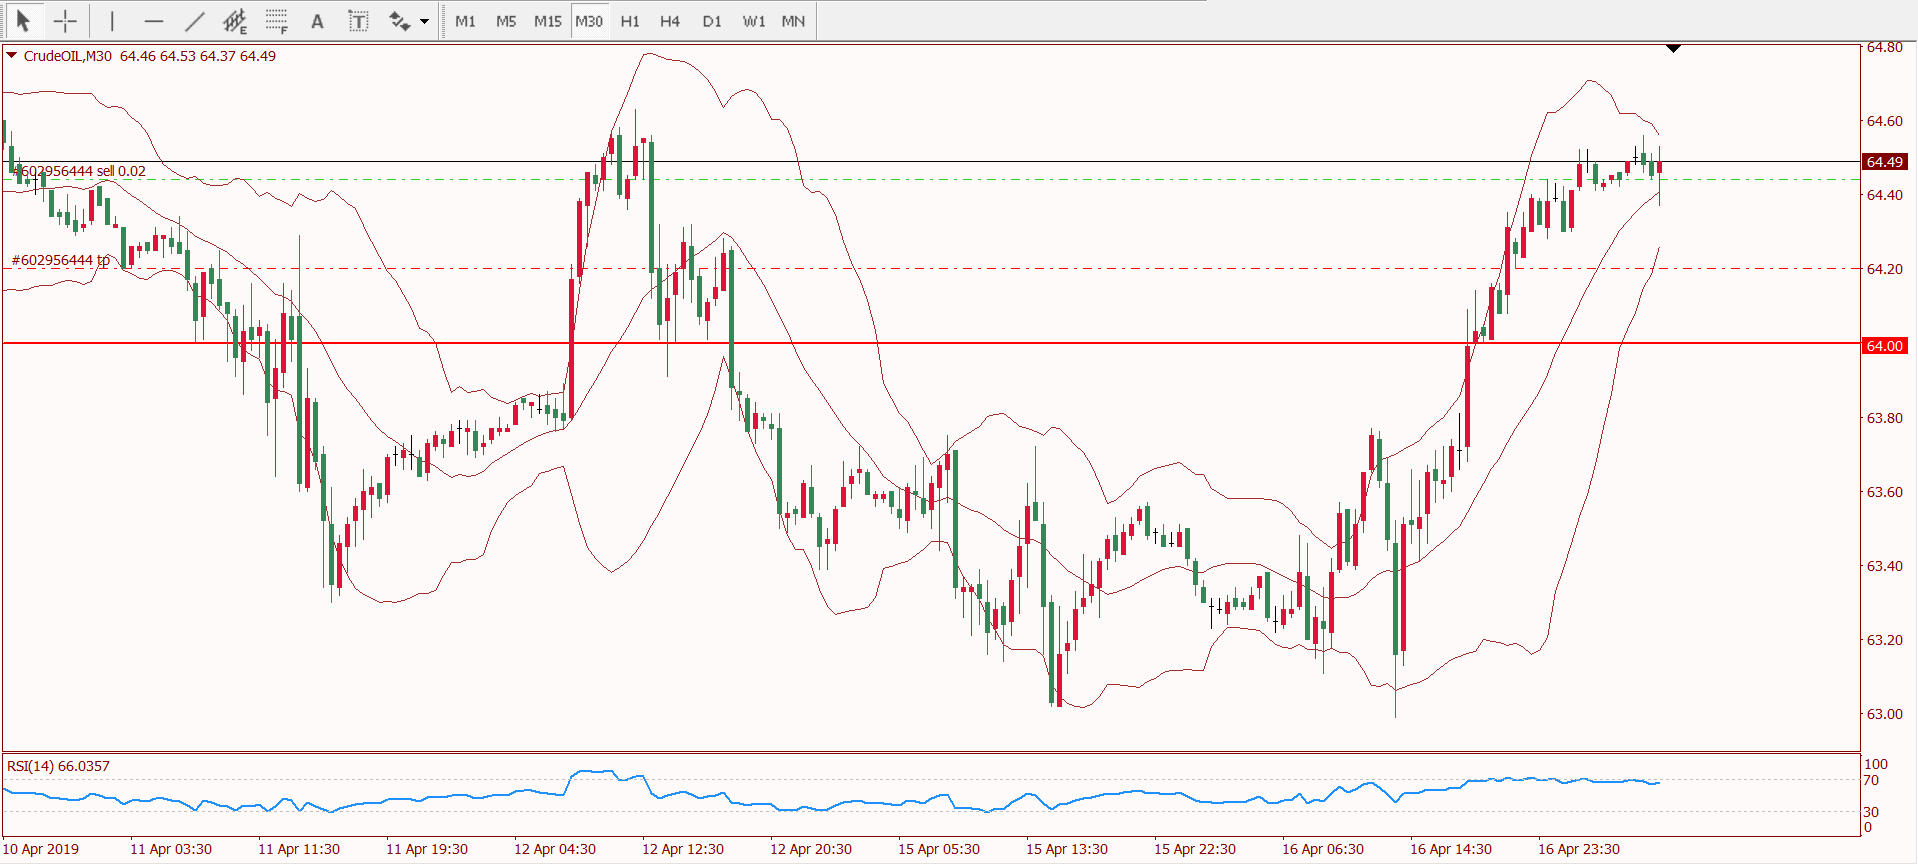Open the arrows objects dropdown
Screen dimensions: 1918x864
coord(425,21)
